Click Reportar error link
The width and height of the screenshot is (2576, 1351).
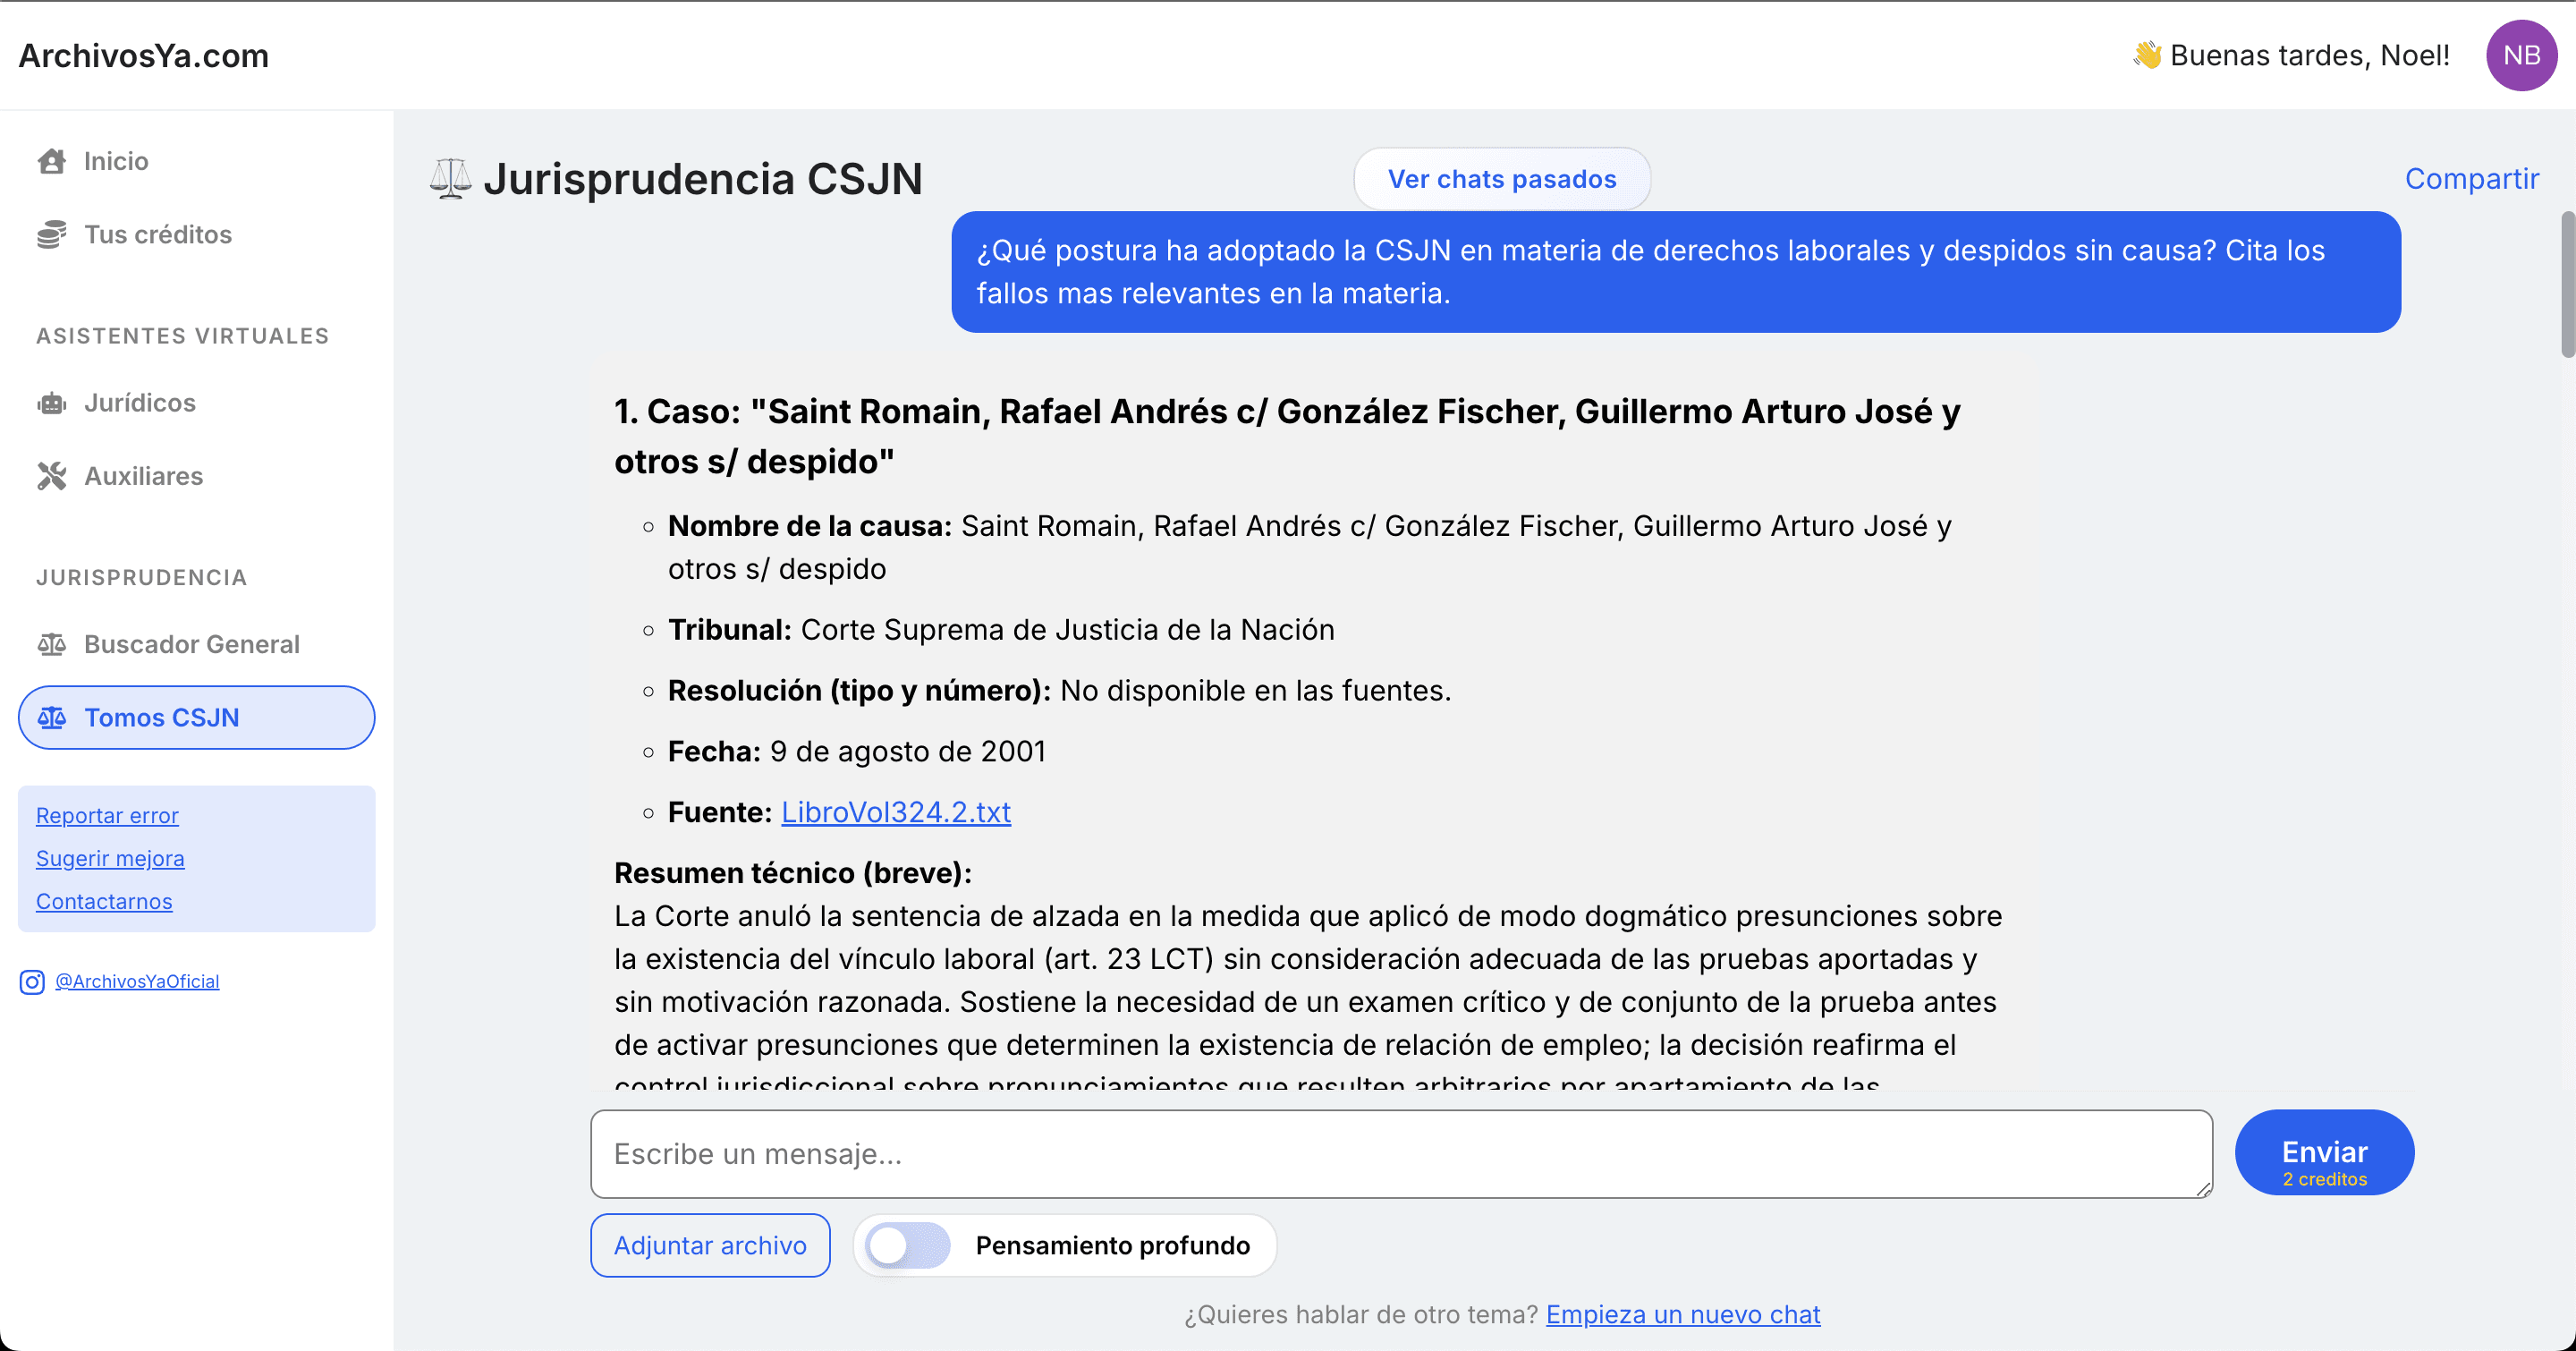click(107, 815)
